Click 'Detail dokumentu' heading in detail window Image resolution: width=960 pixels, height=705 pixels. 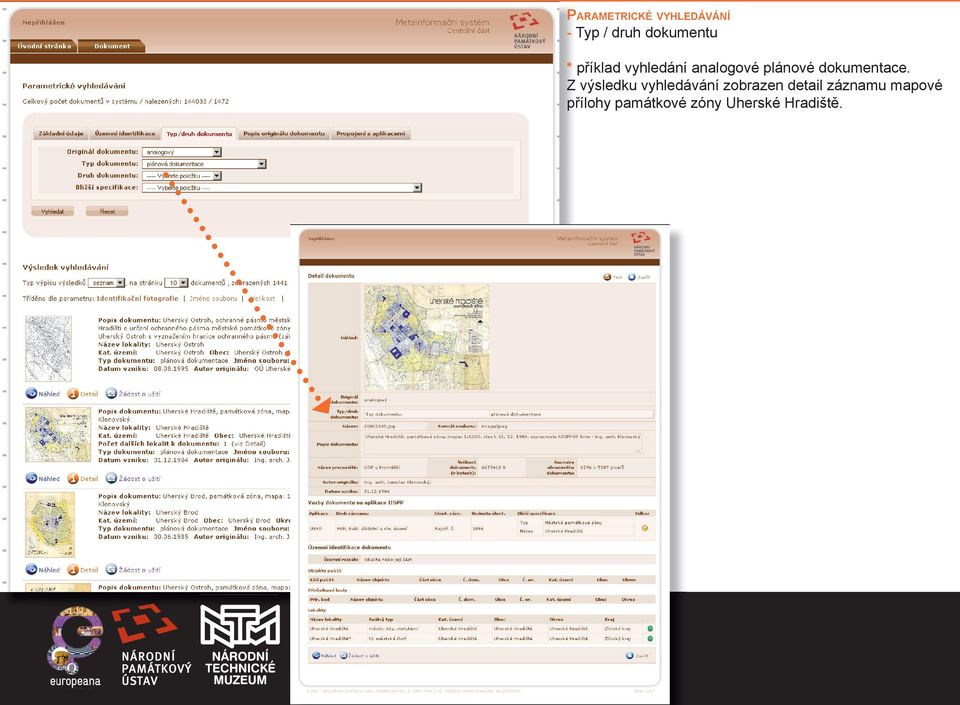point(331,276)
